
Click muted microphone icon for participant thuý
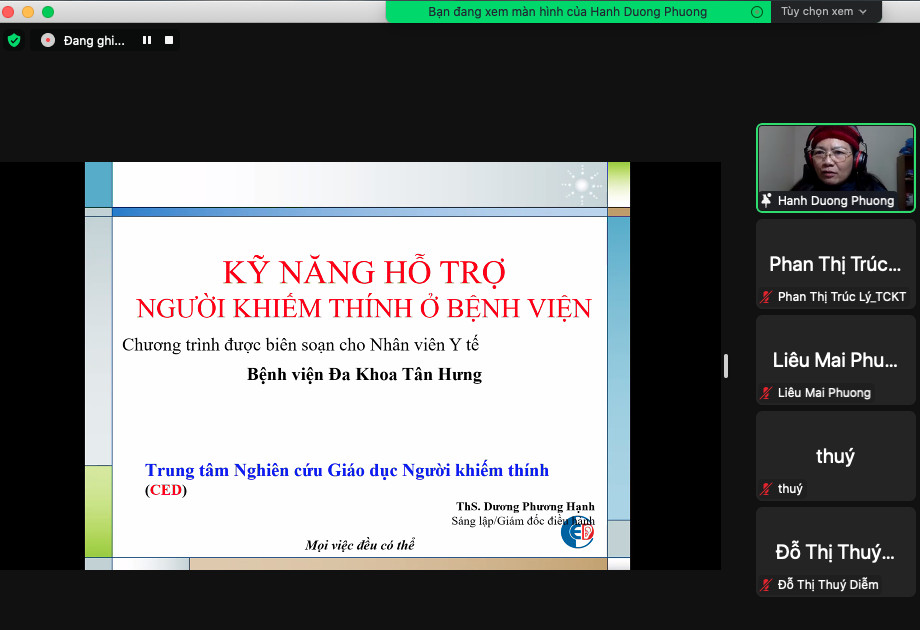coord(767,489)
